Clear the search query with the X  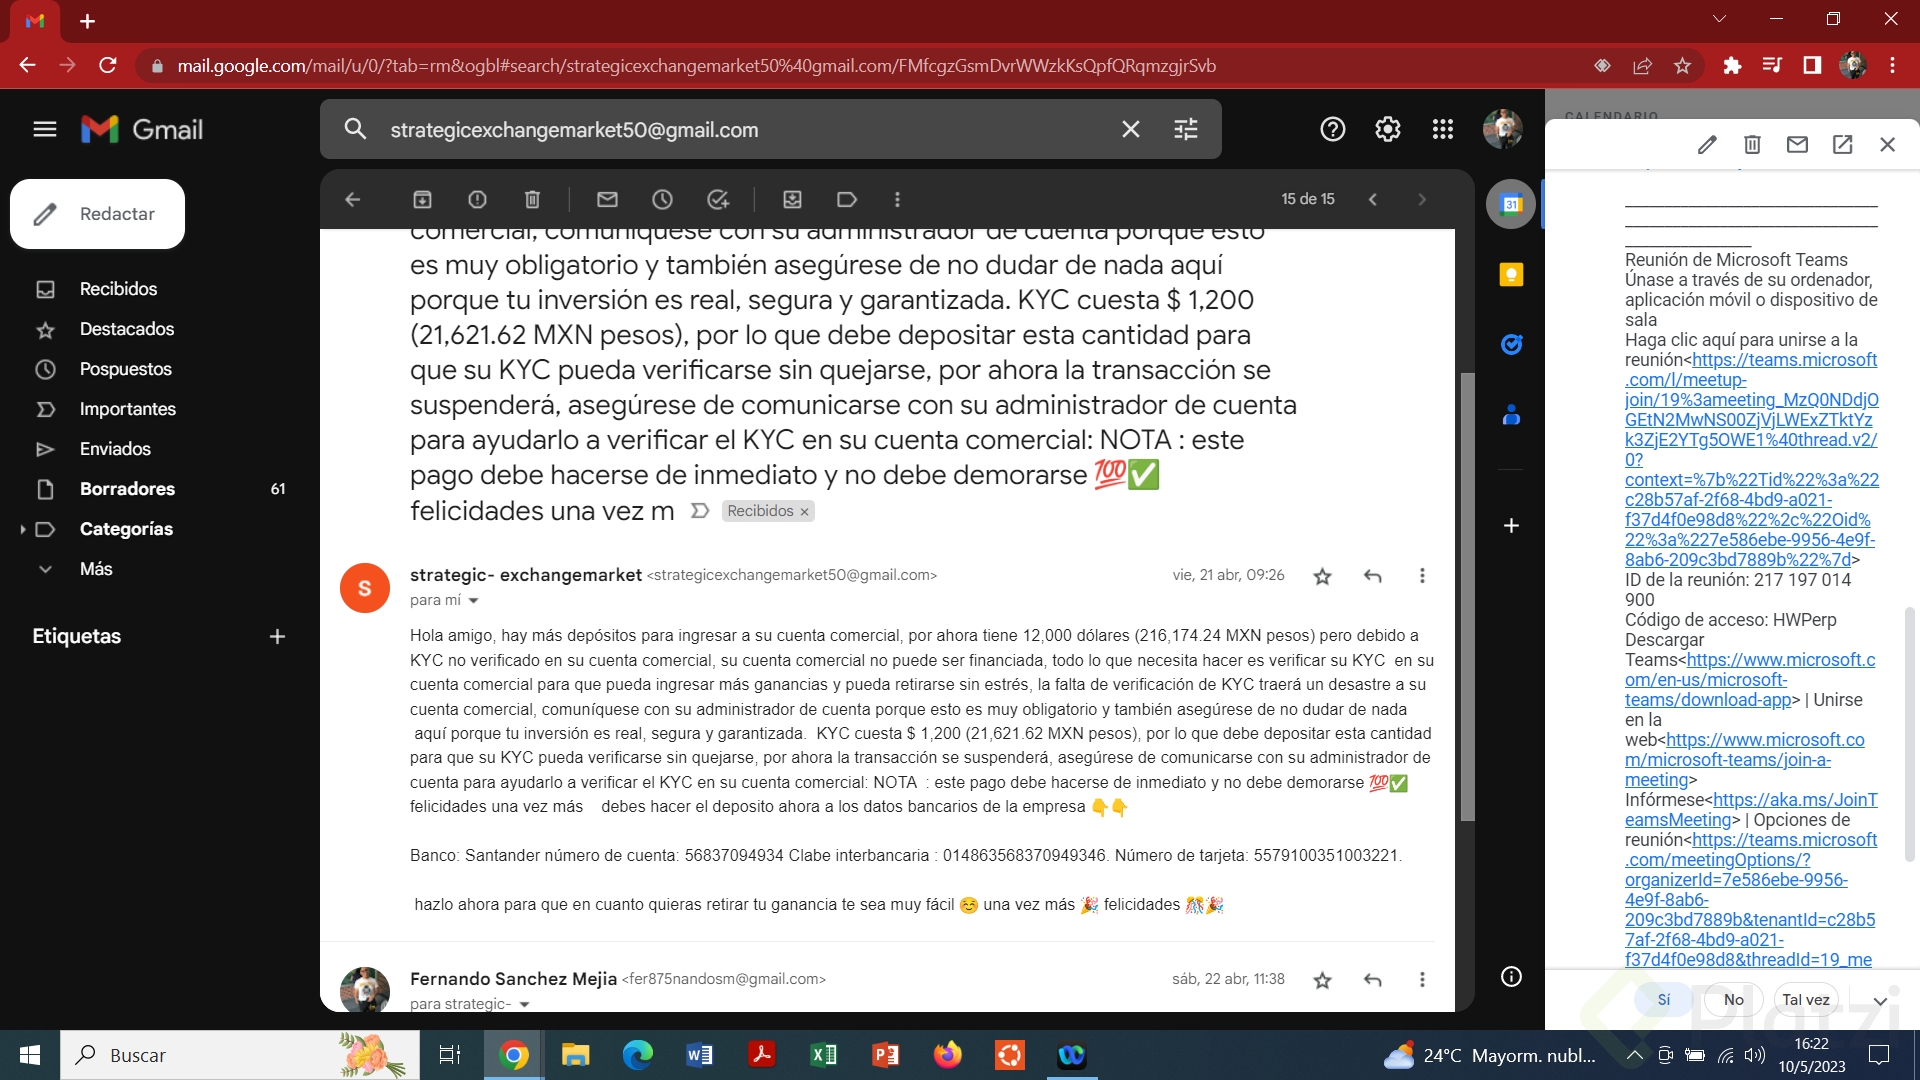pos(1131,129)
